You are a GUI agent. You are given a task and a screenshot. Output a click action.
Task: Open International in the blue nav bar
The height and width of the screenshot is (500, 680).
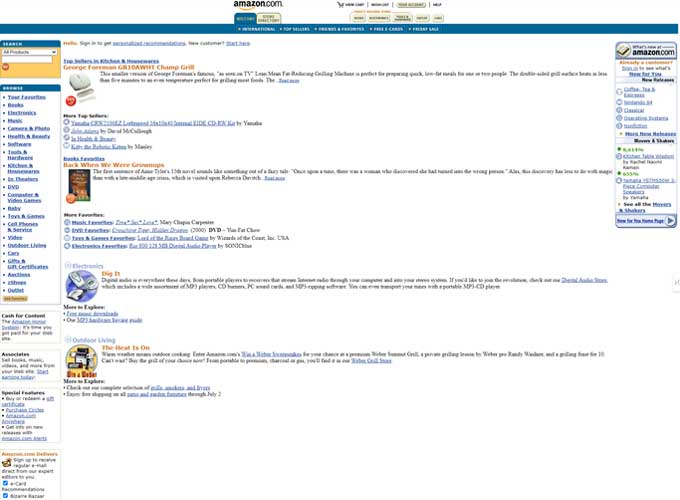(257, 29)
